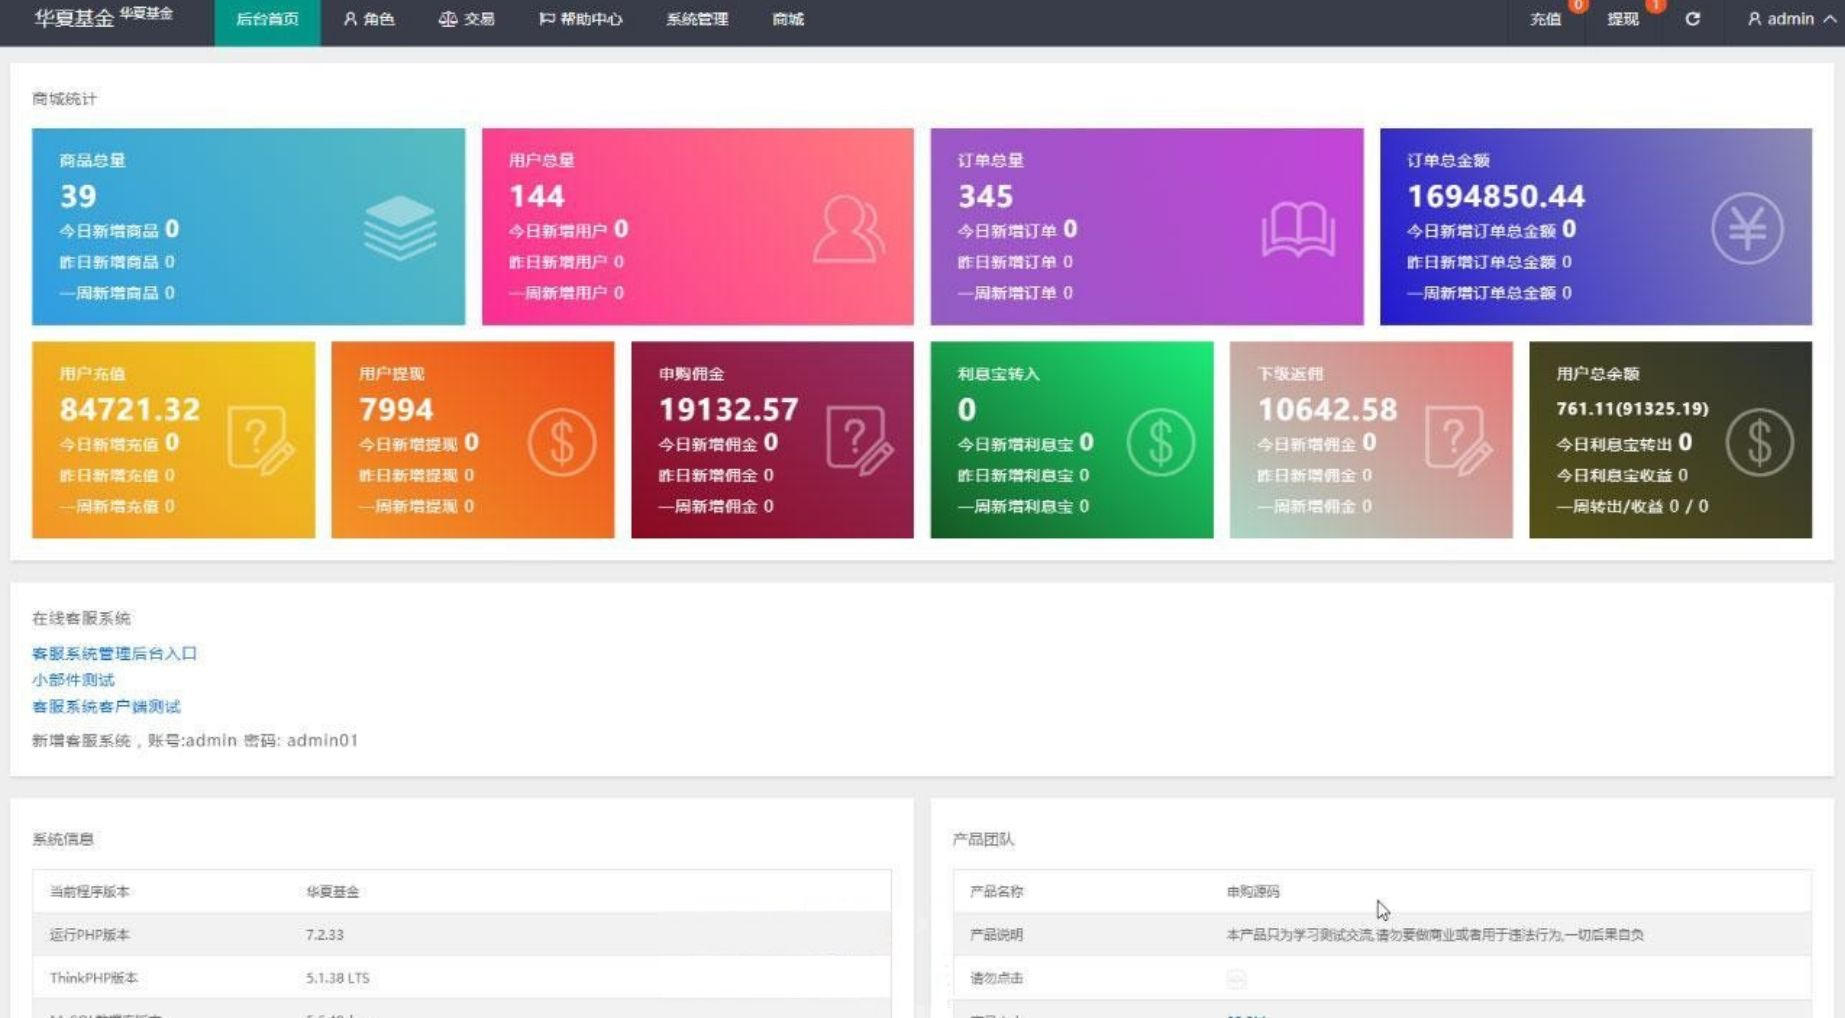The image size is (1845, 1018).
Task: Switch to the 商城 menu item
Action: (x=787, y=18)
